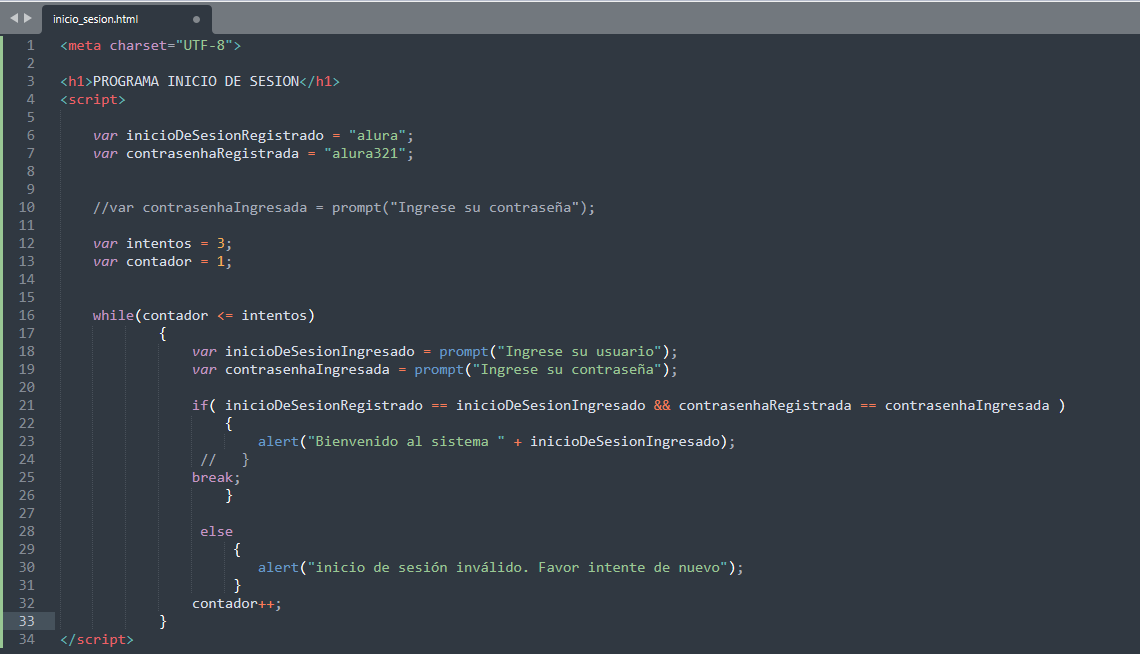Image resolution: width=1140 pixels, height=654 pixels.
Task: Click string "Ingrese su contraseña" on line 19
Action: [566, 370]
